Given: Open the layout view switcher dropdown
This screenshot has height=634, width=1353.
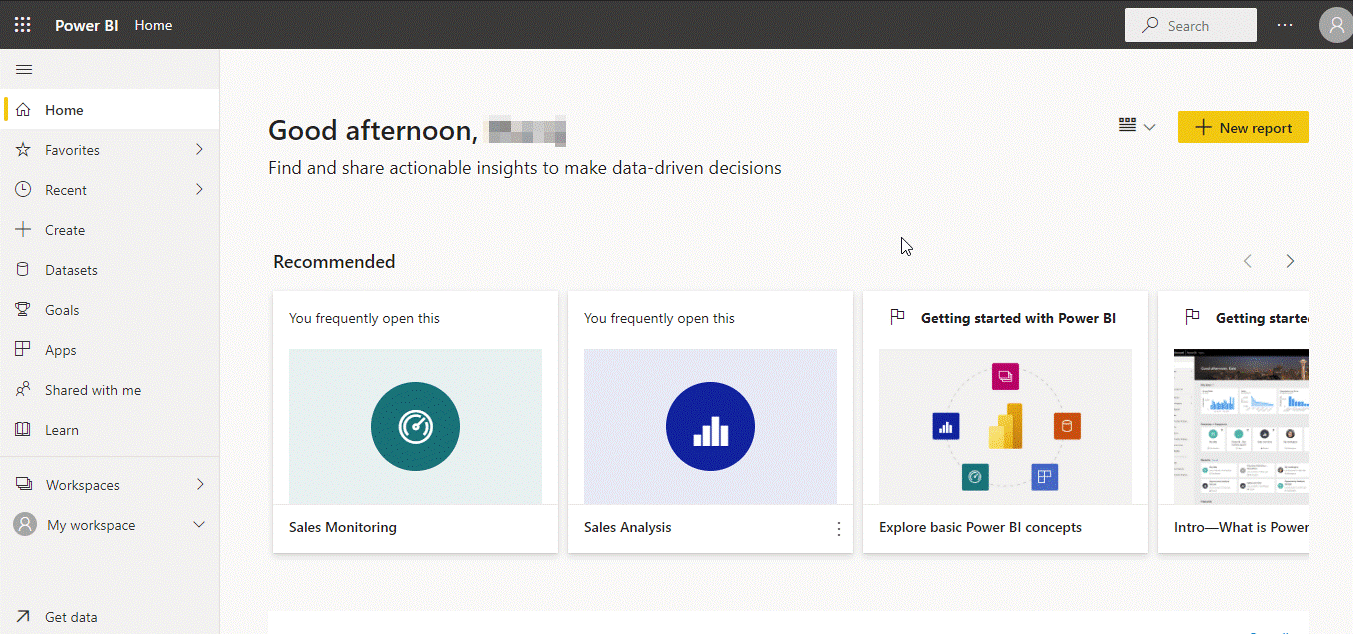Looking at the screenshot, I should point(1137,127).
